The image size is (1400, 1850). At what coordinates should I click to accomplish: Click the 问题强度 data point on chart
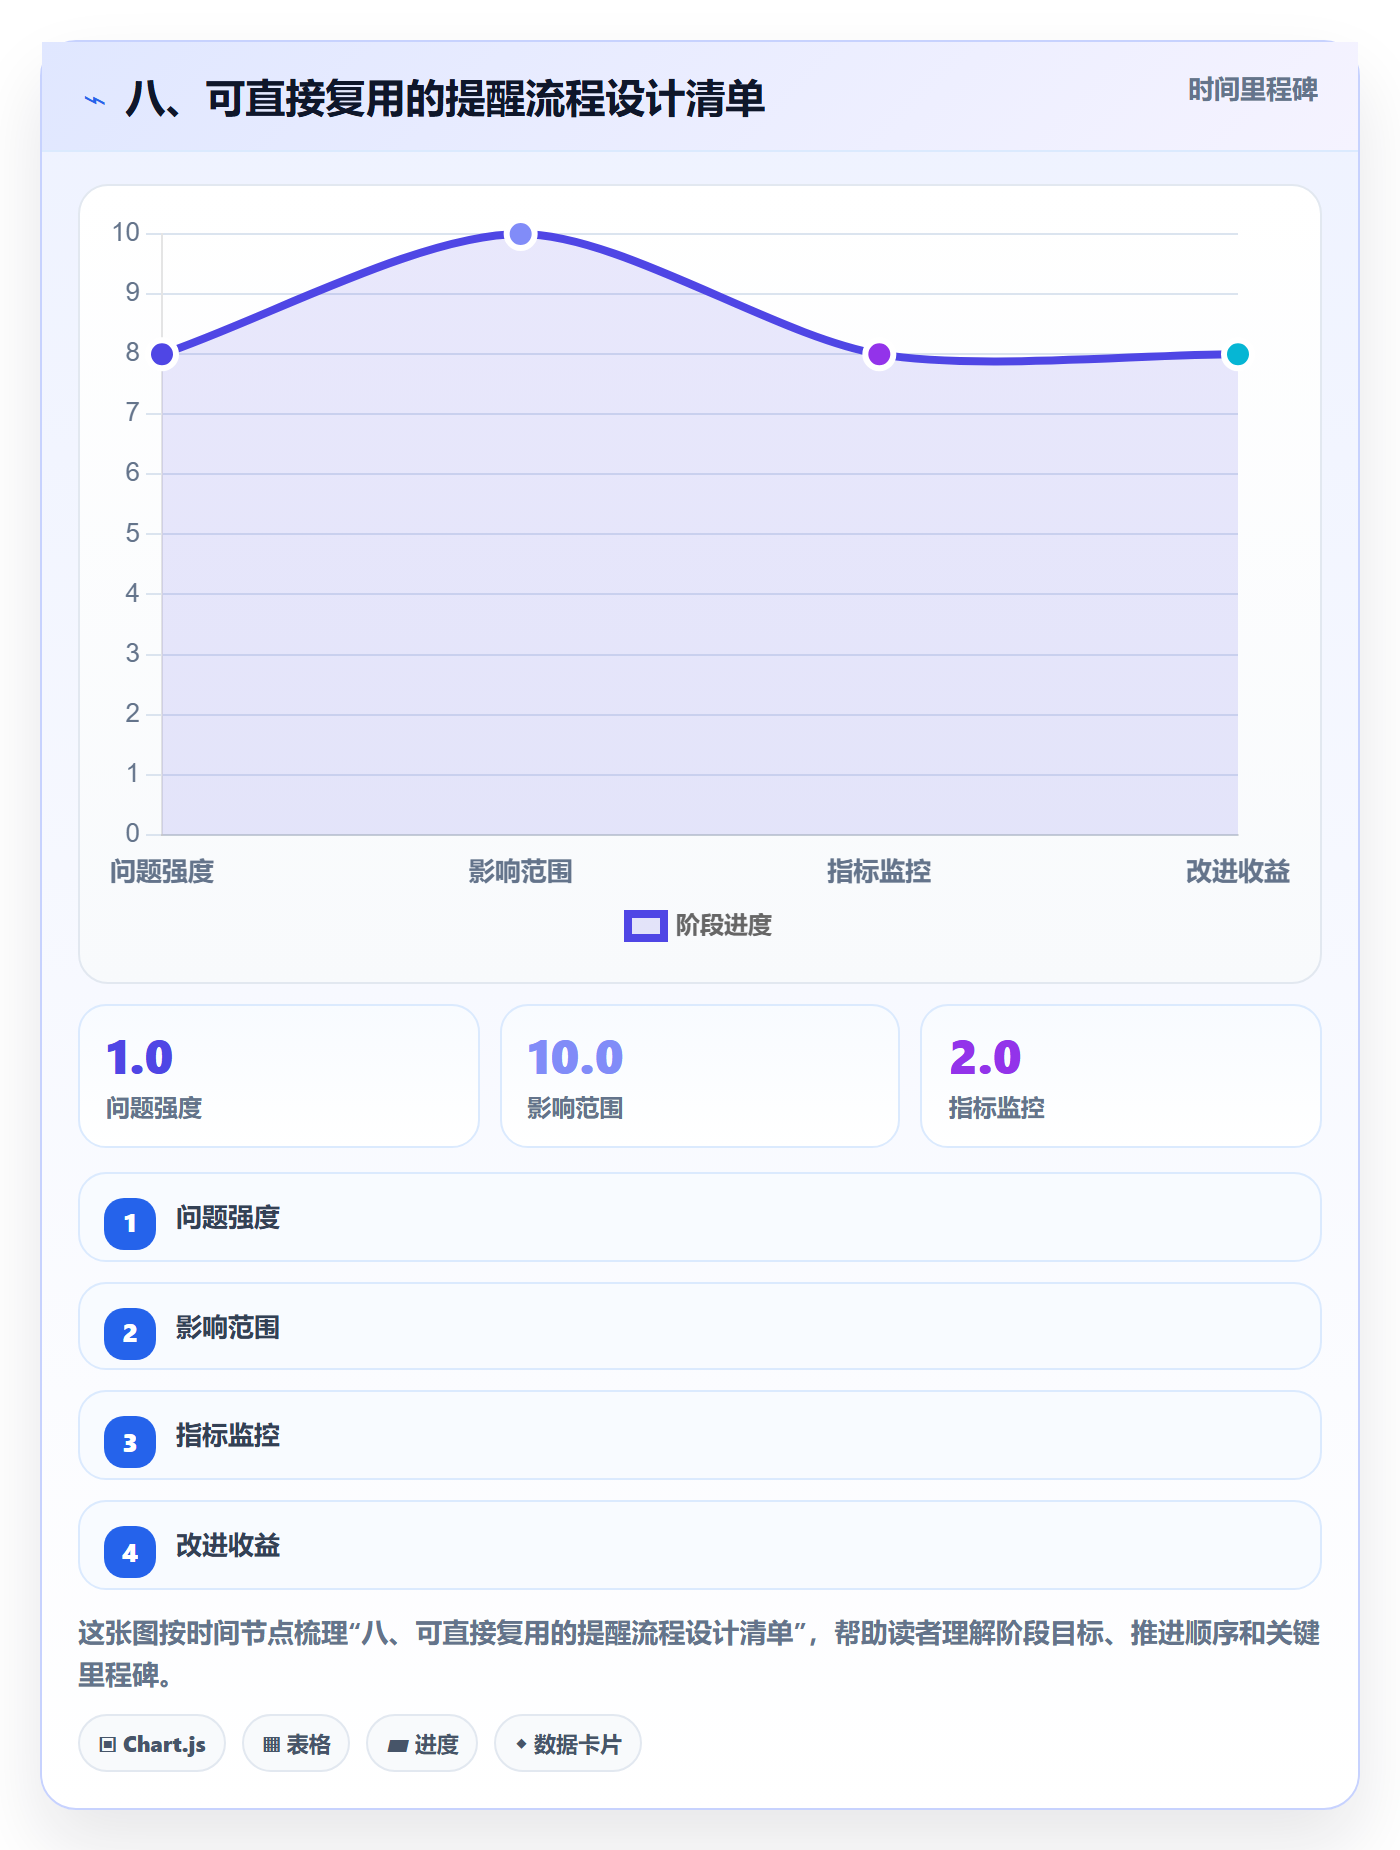(162, 354)
